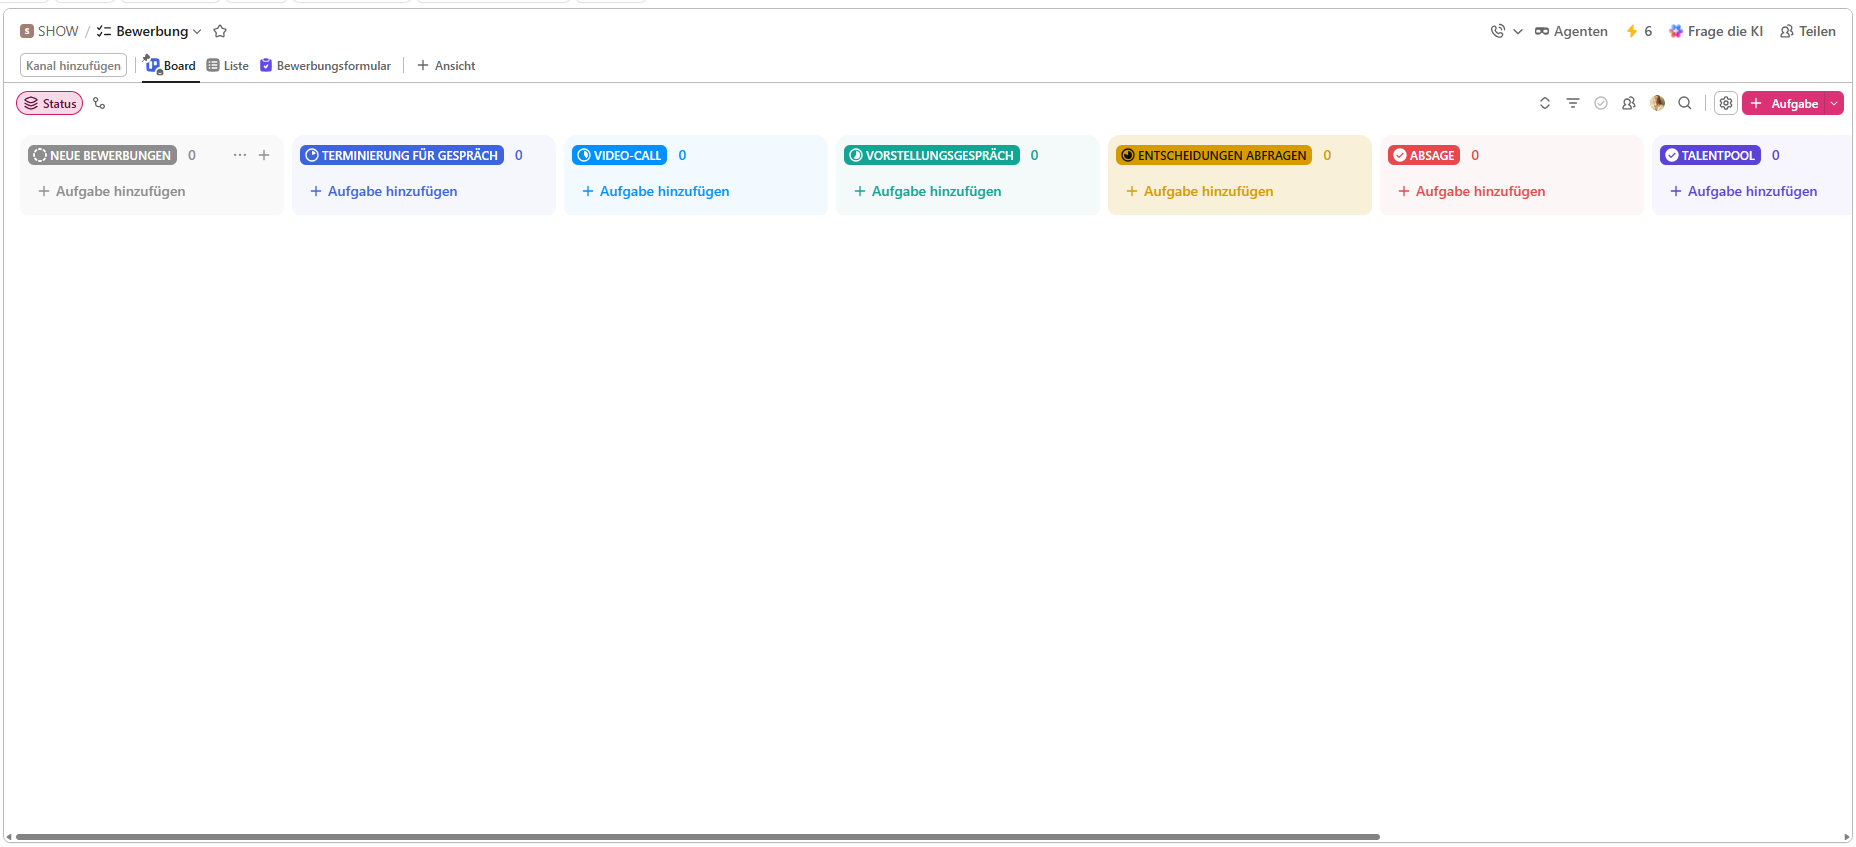Add task under VORSTELLUNGSGESPRÄCH column
Screen dimensions: 1856x847
tap(927, 191)
